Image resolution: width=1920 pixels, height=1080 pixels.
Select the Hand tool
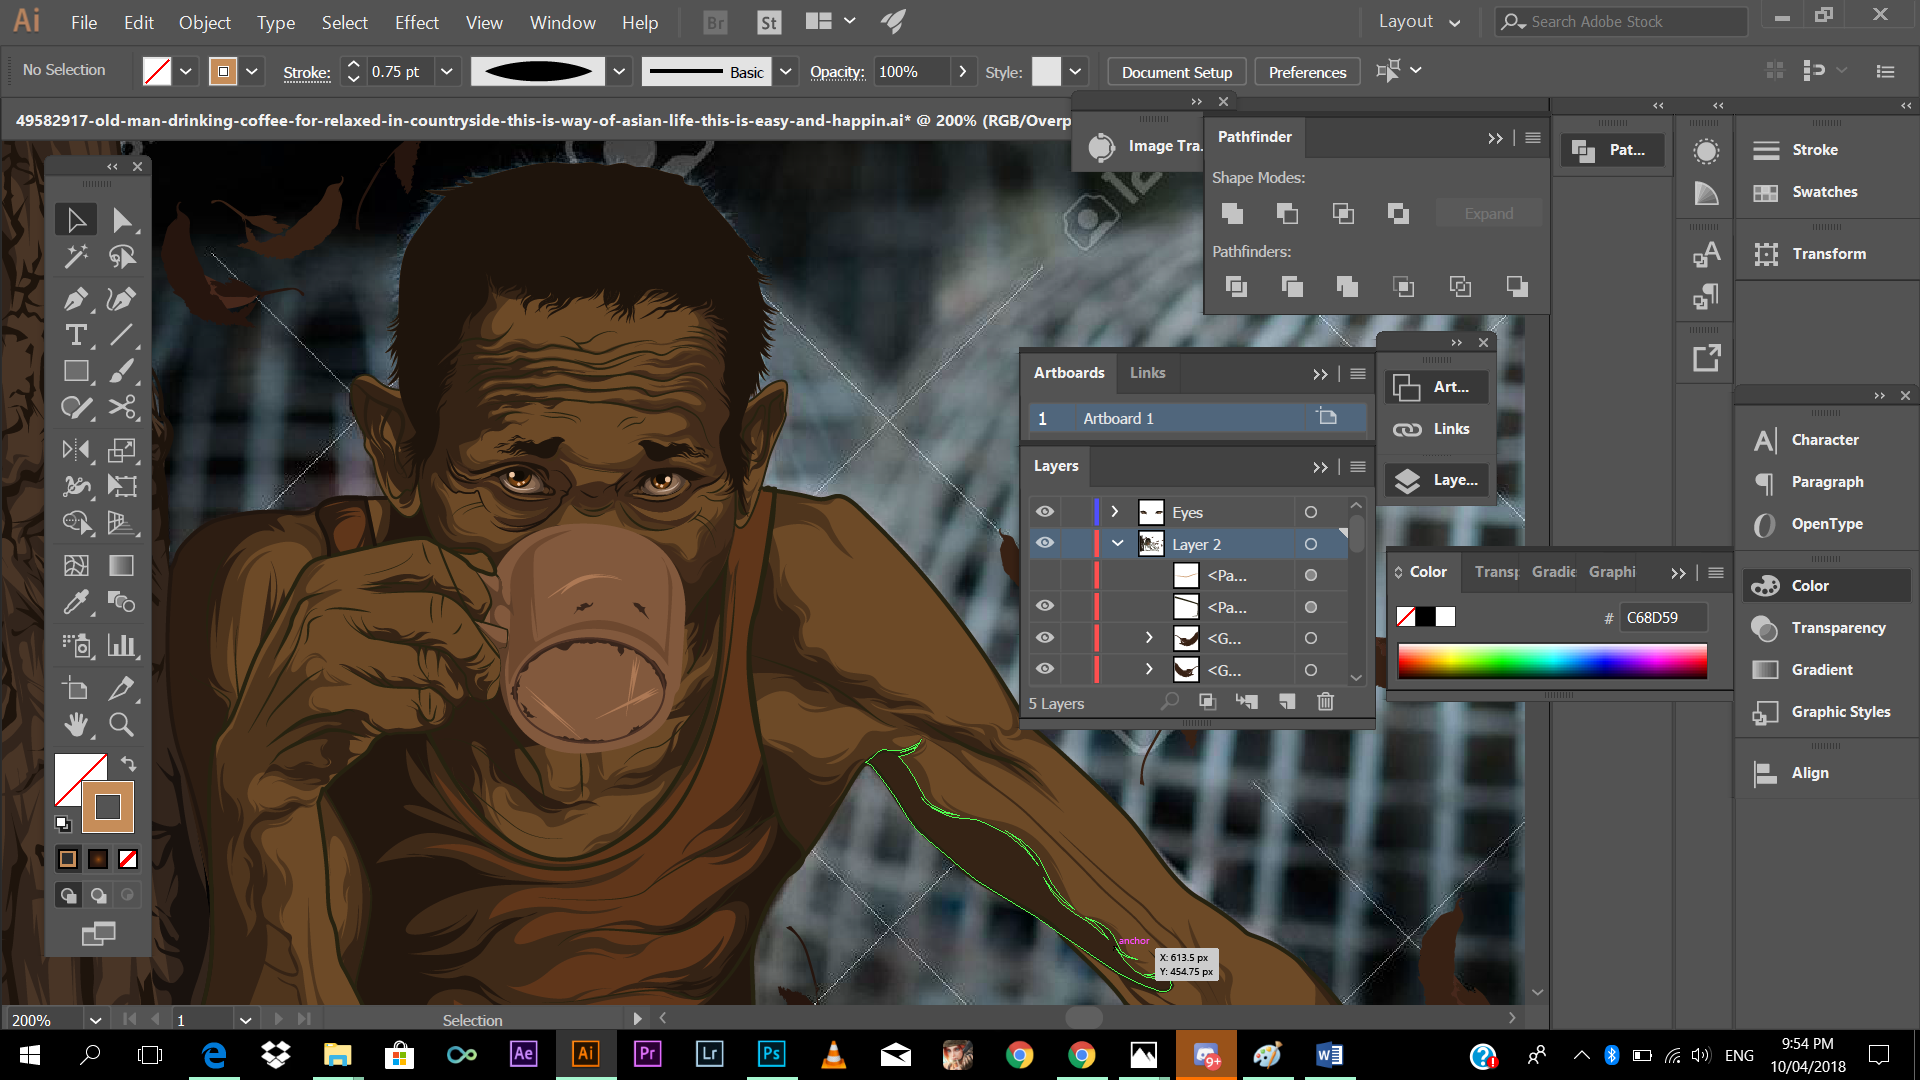pos(76,724)
